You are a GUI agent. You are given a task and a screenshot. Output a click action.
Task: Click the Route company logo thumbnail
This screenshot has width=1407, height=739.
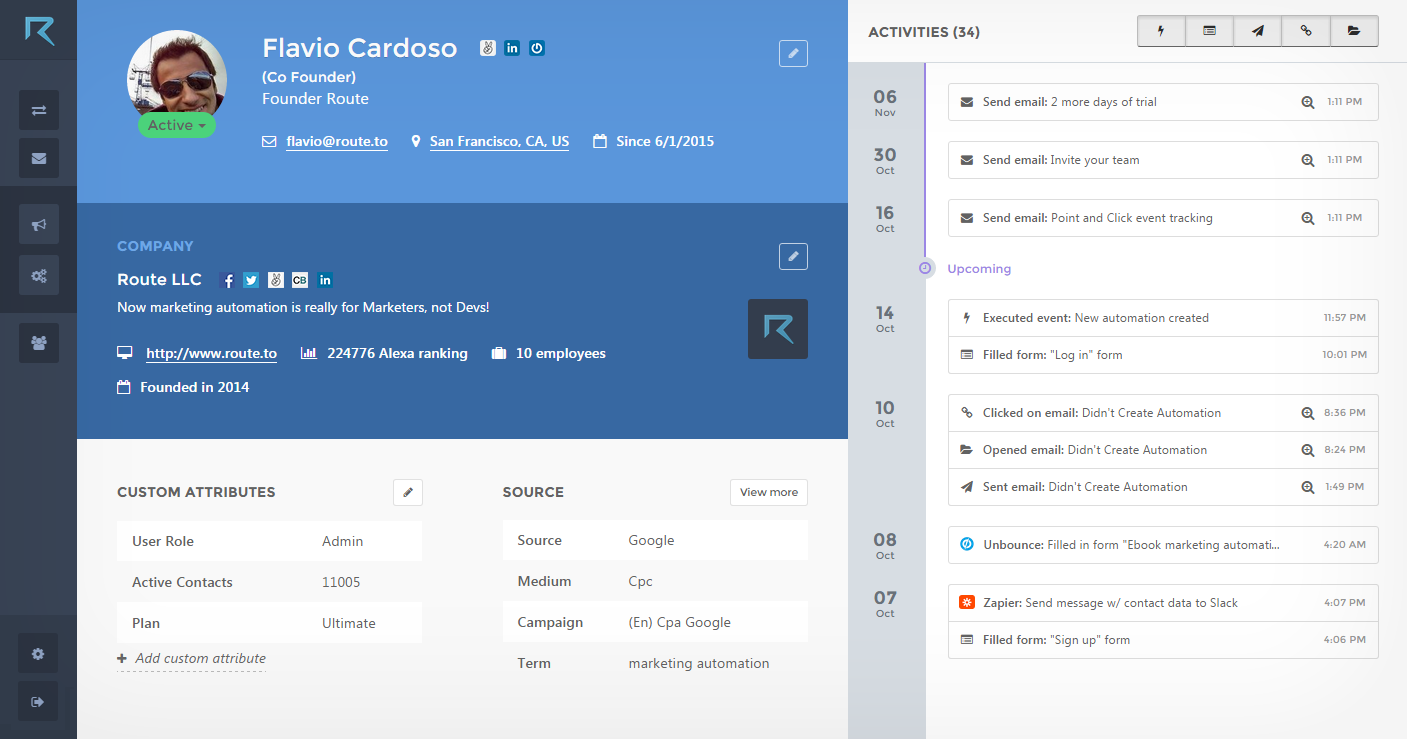(x=778, y=329)
